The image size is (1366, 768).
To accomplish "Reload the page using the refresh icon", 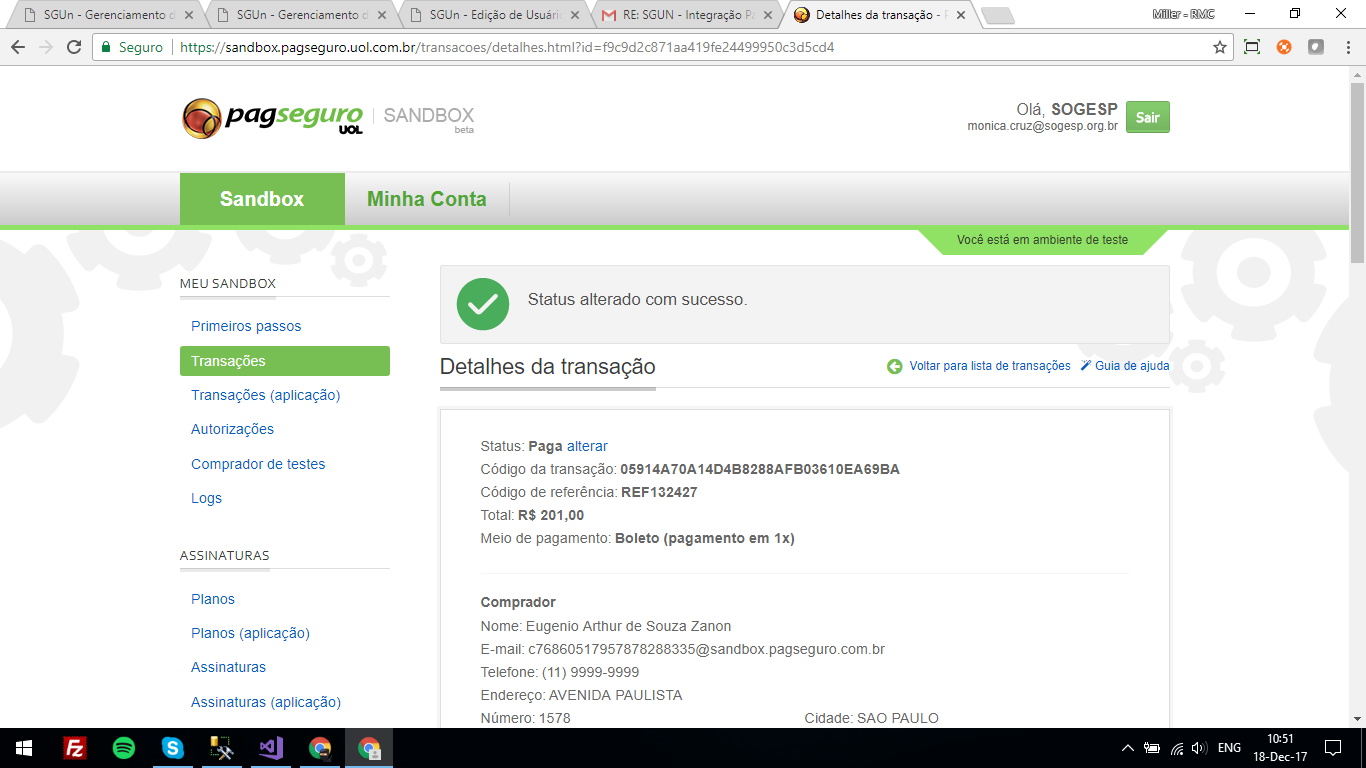I will click(x=74, y=47).
